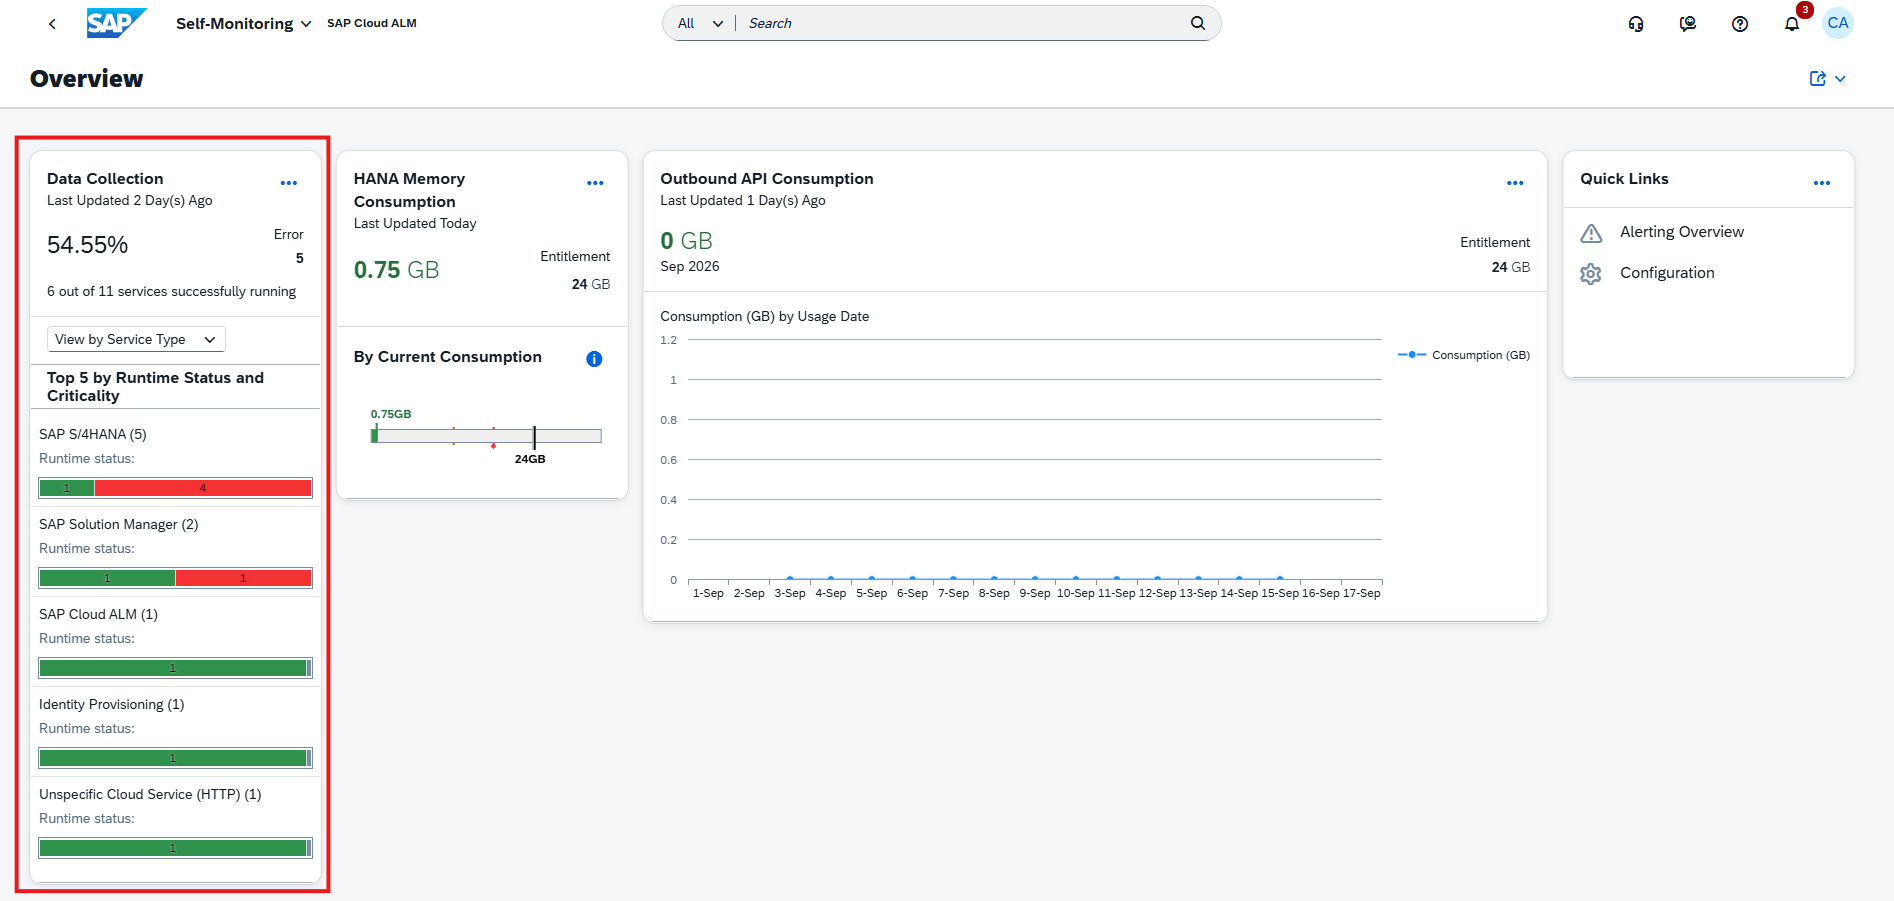The height and width of the screenshot is (901, 1894).
Task: Click the 3-Sep data point on the chart
Action: [x=790, y=579]
